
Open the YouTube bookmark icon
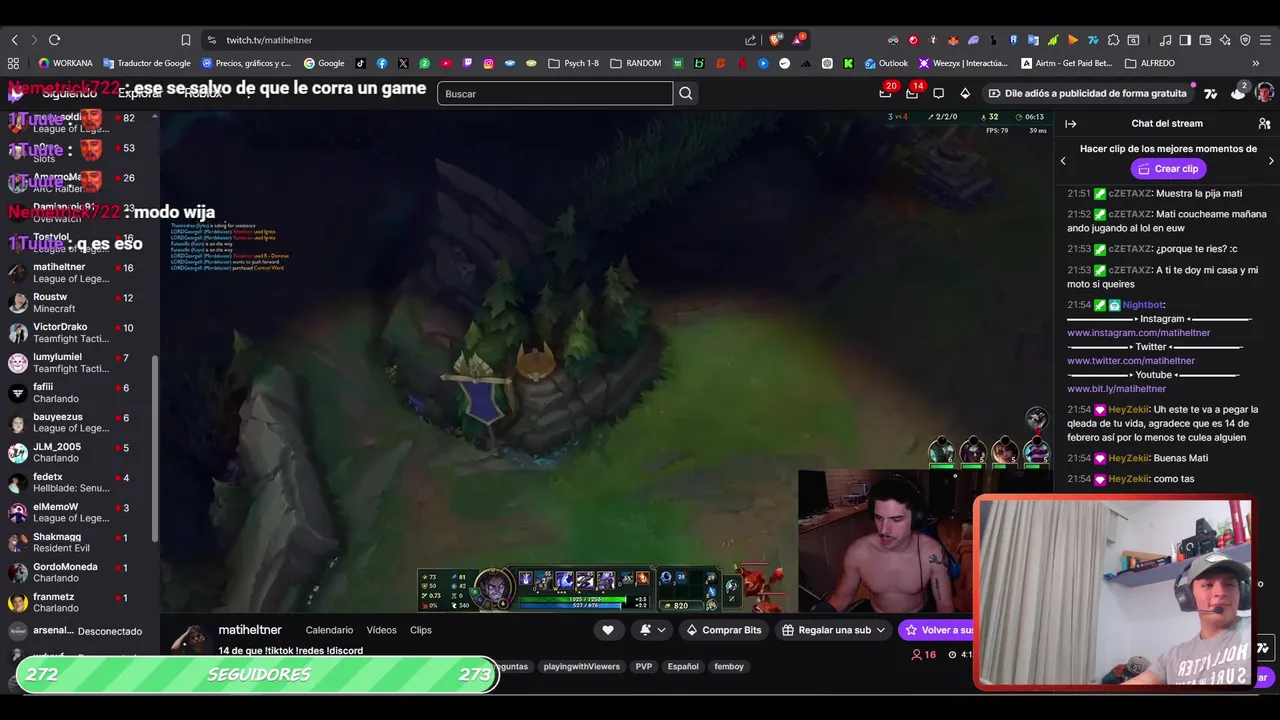pyautogui.click(x=446, y=63)
